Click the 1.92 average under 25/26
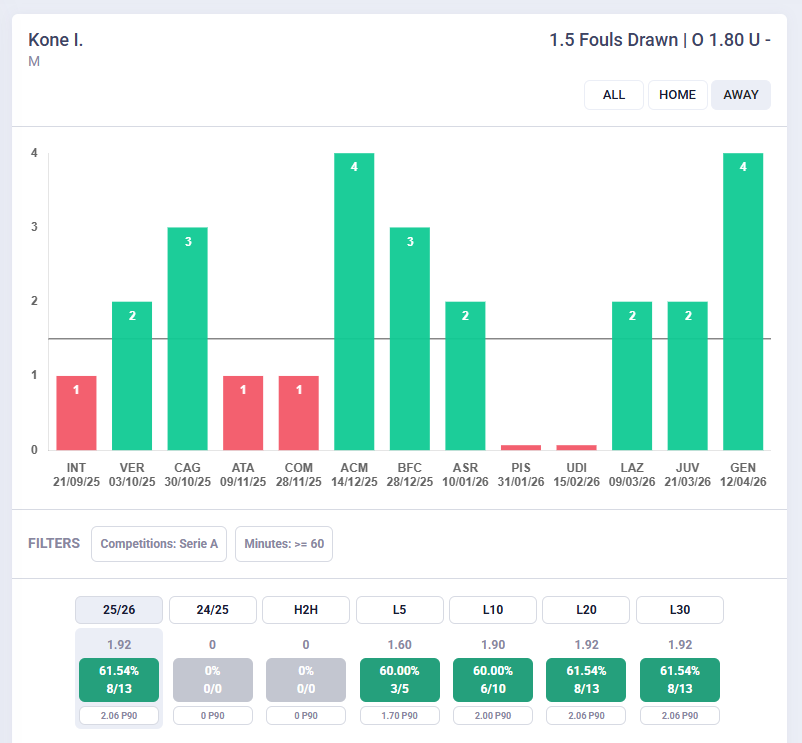The image size is (802, 743). point(119,645)
